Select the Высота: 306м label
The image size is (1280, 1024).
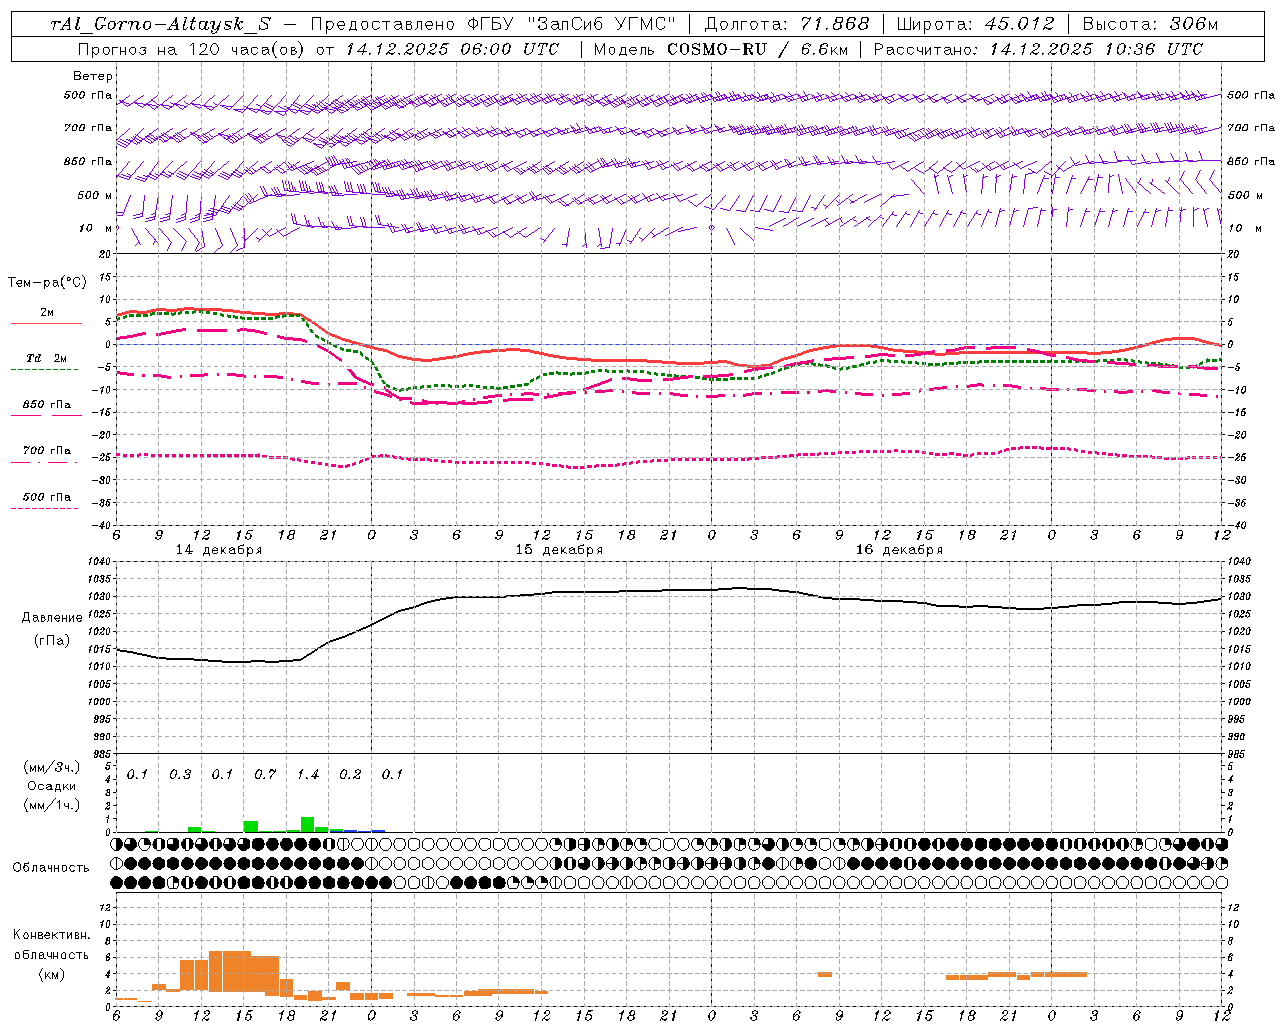click(x=1151, y=24)
